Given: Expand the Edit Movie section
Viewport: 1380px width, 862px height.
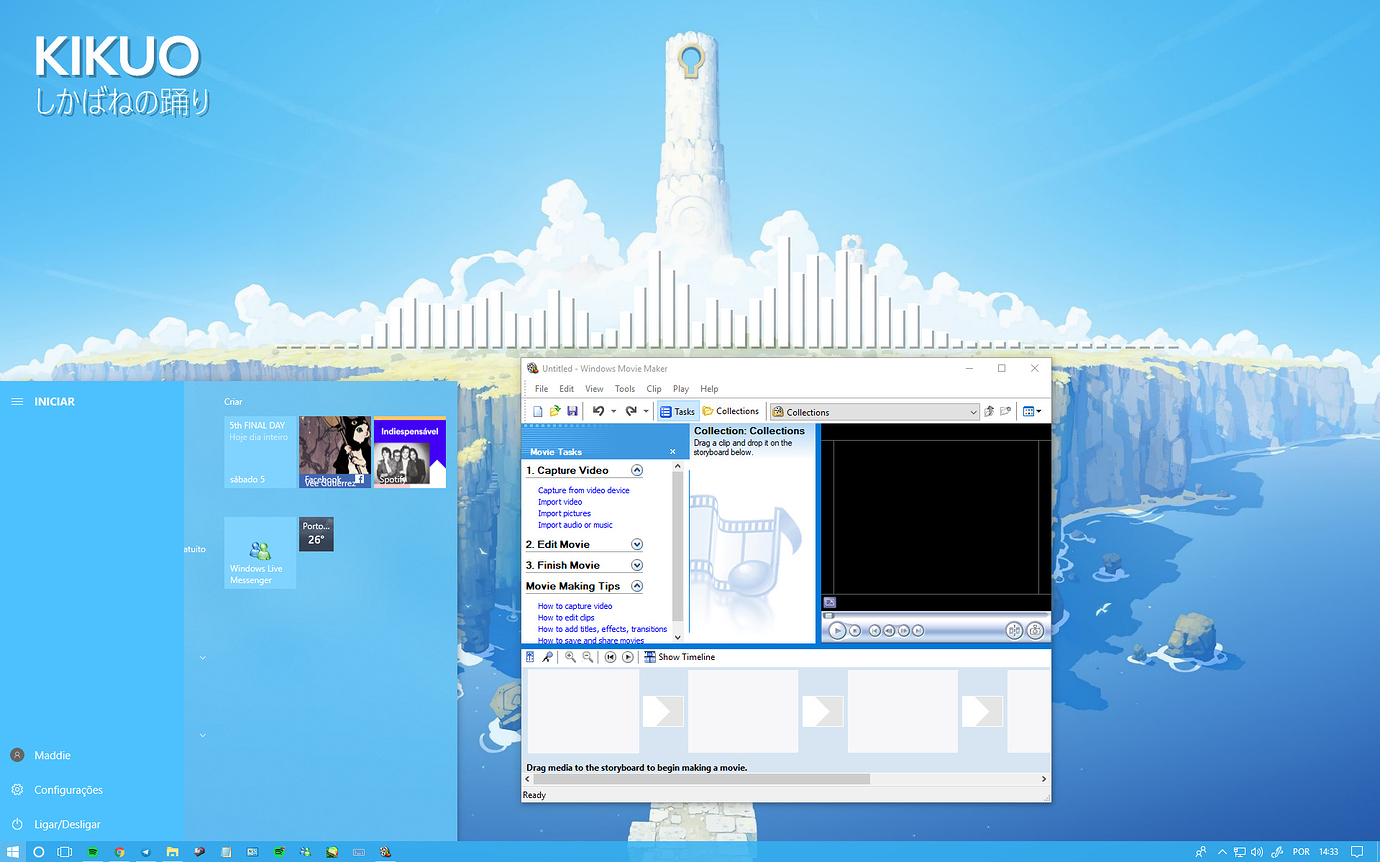Looking at the screenshot, I should click(637, 543).
